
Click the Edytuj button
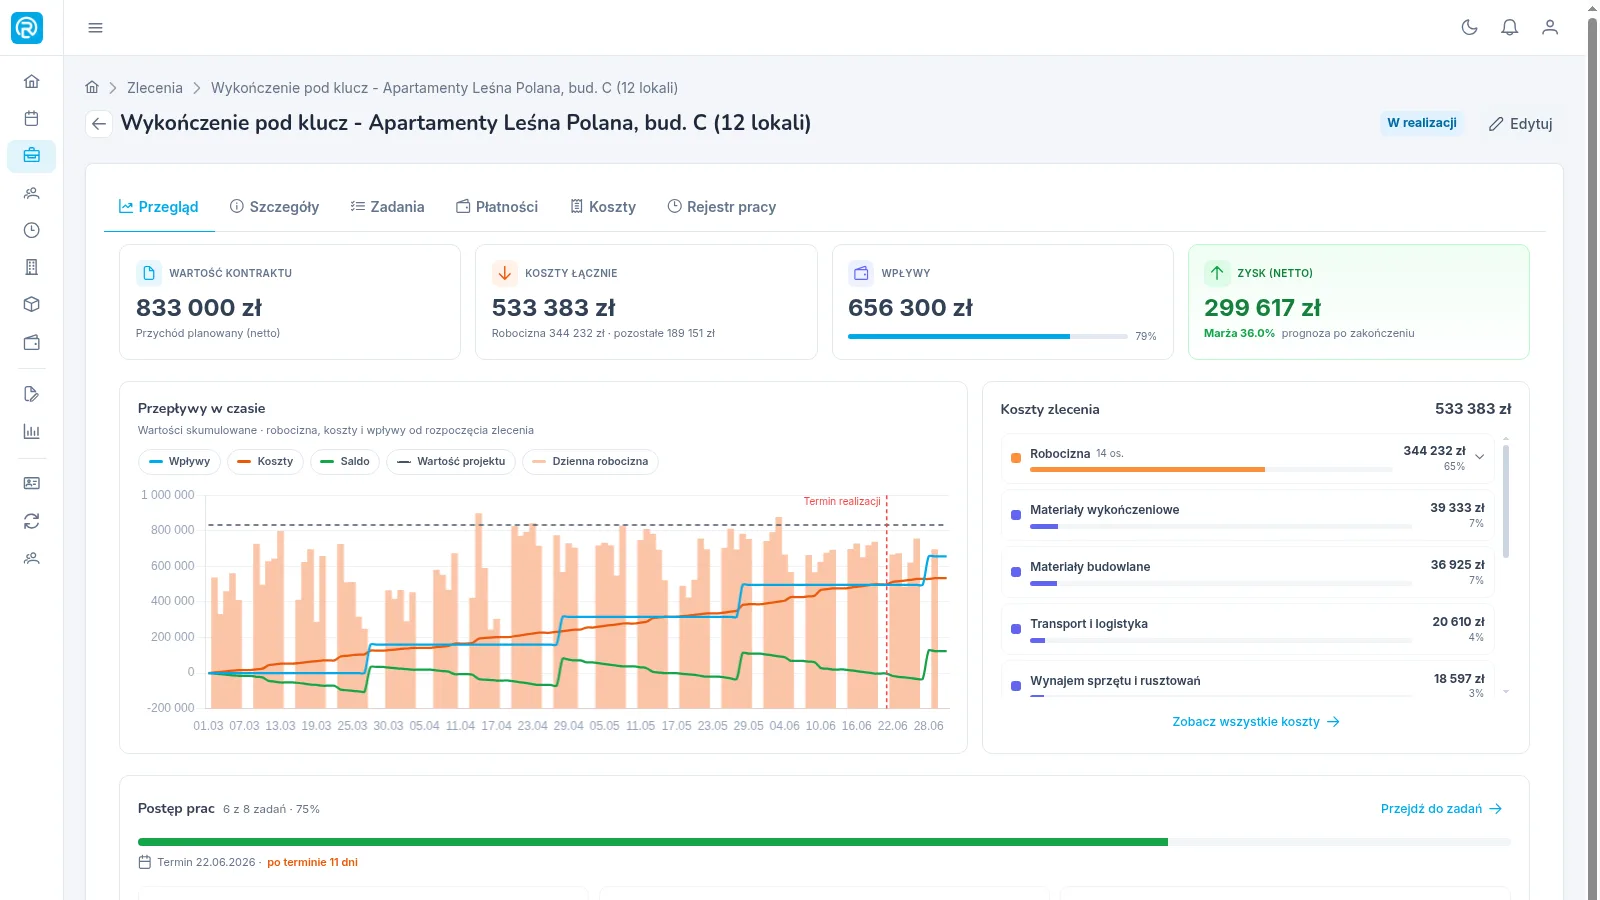tap(1520, 124)
